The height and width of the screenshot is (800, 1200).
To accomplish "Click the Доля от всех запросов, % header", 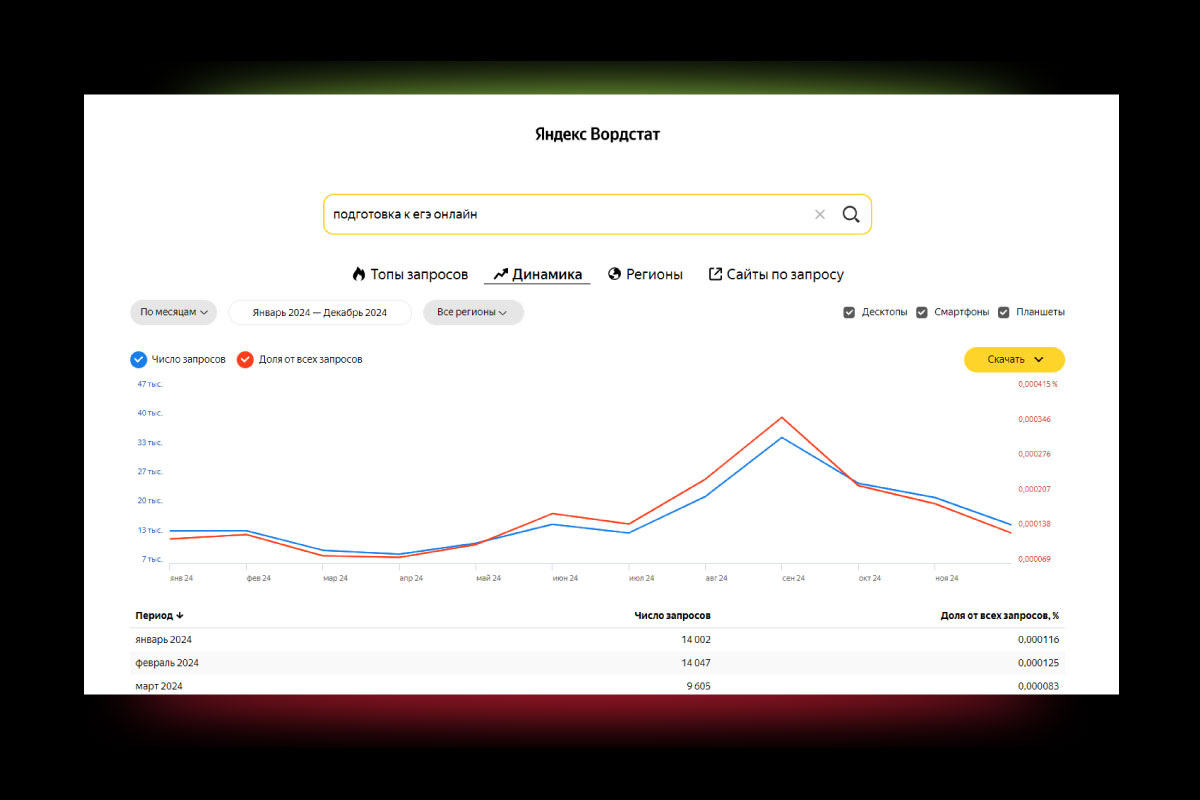I will click(x=1000, y=616).
